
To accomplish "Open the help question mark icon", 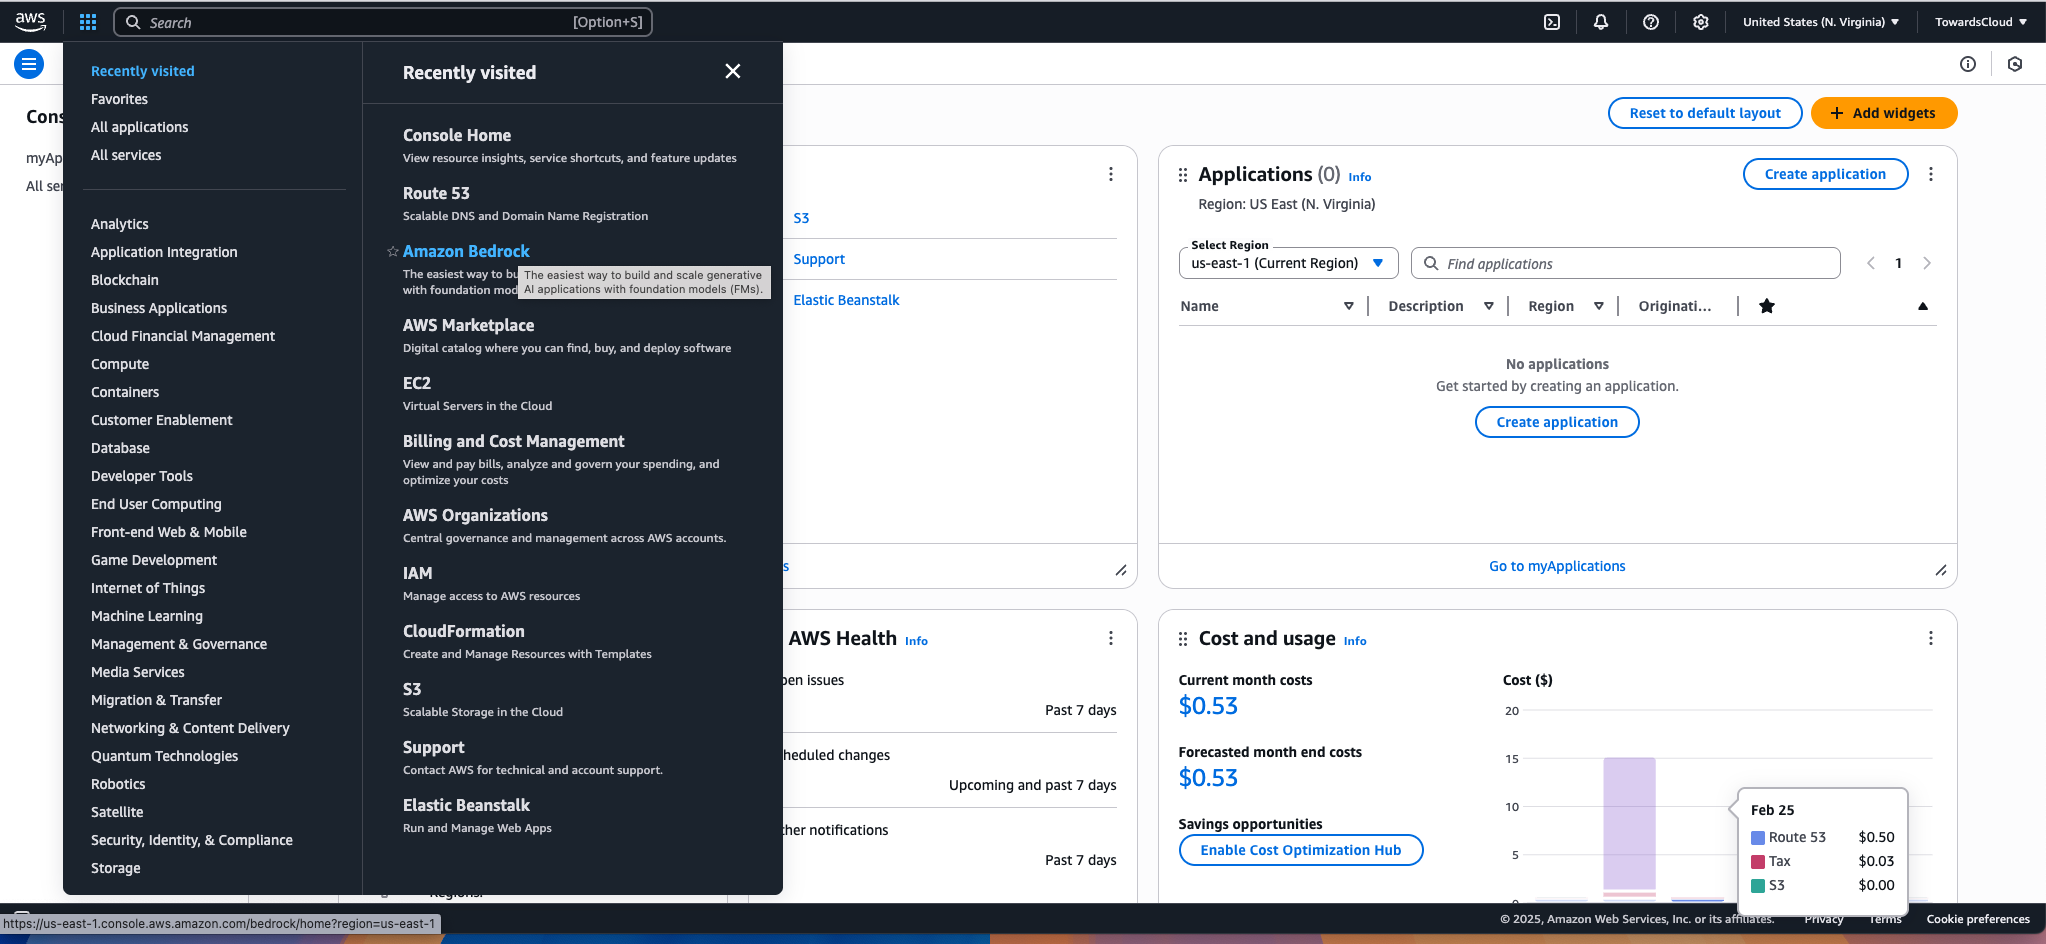I will pos(1651,22).
